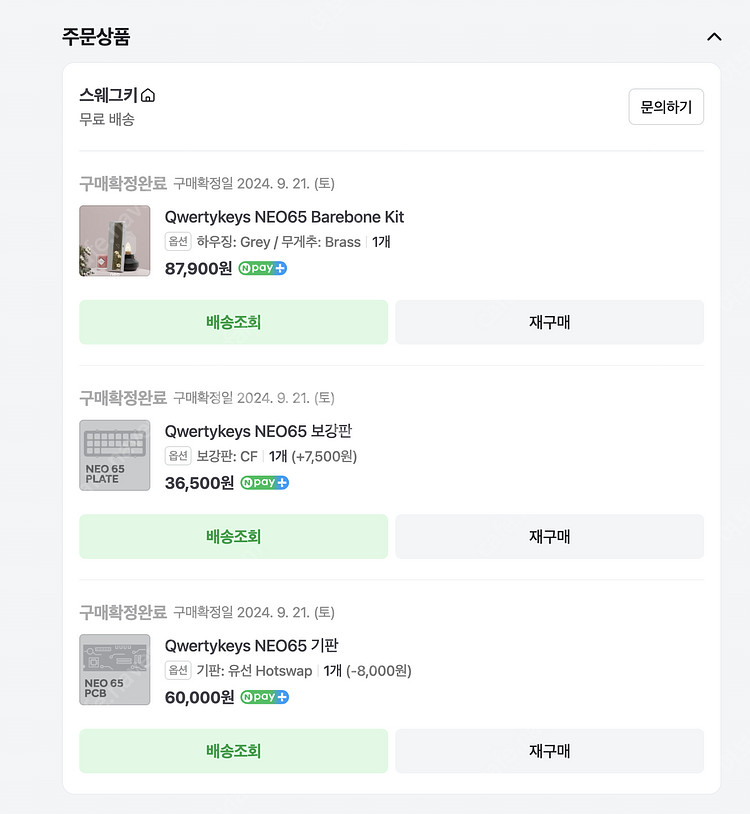Click 배송조회 for the NEO65 보강판
Image resolution: width=750 pixels, height=814 pixels.
tap(233, 536)
